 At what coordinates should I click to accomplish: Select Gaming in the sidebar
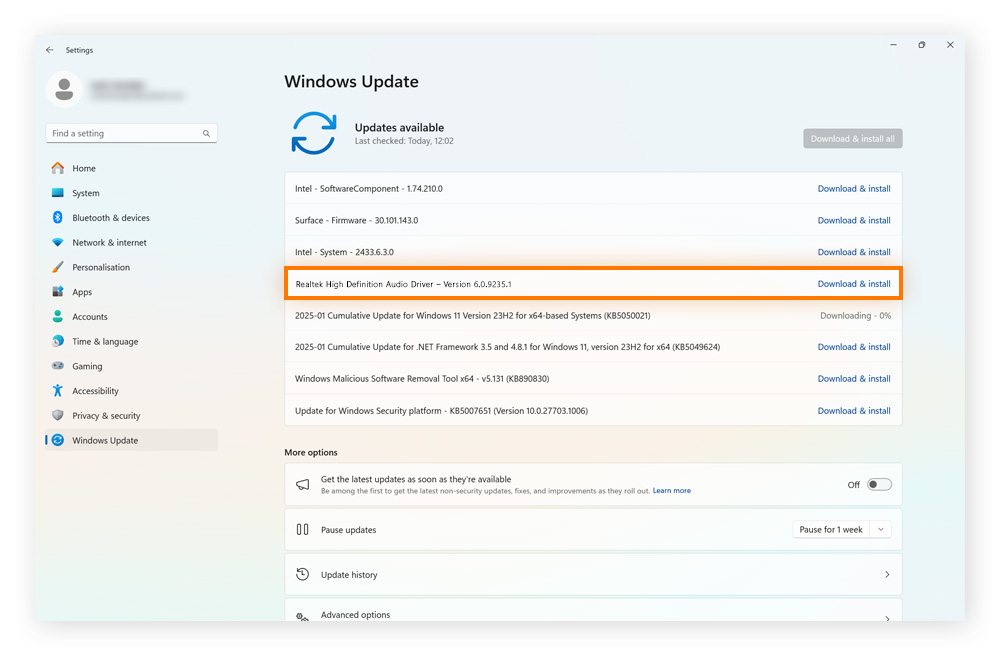(x=131, y=366)
